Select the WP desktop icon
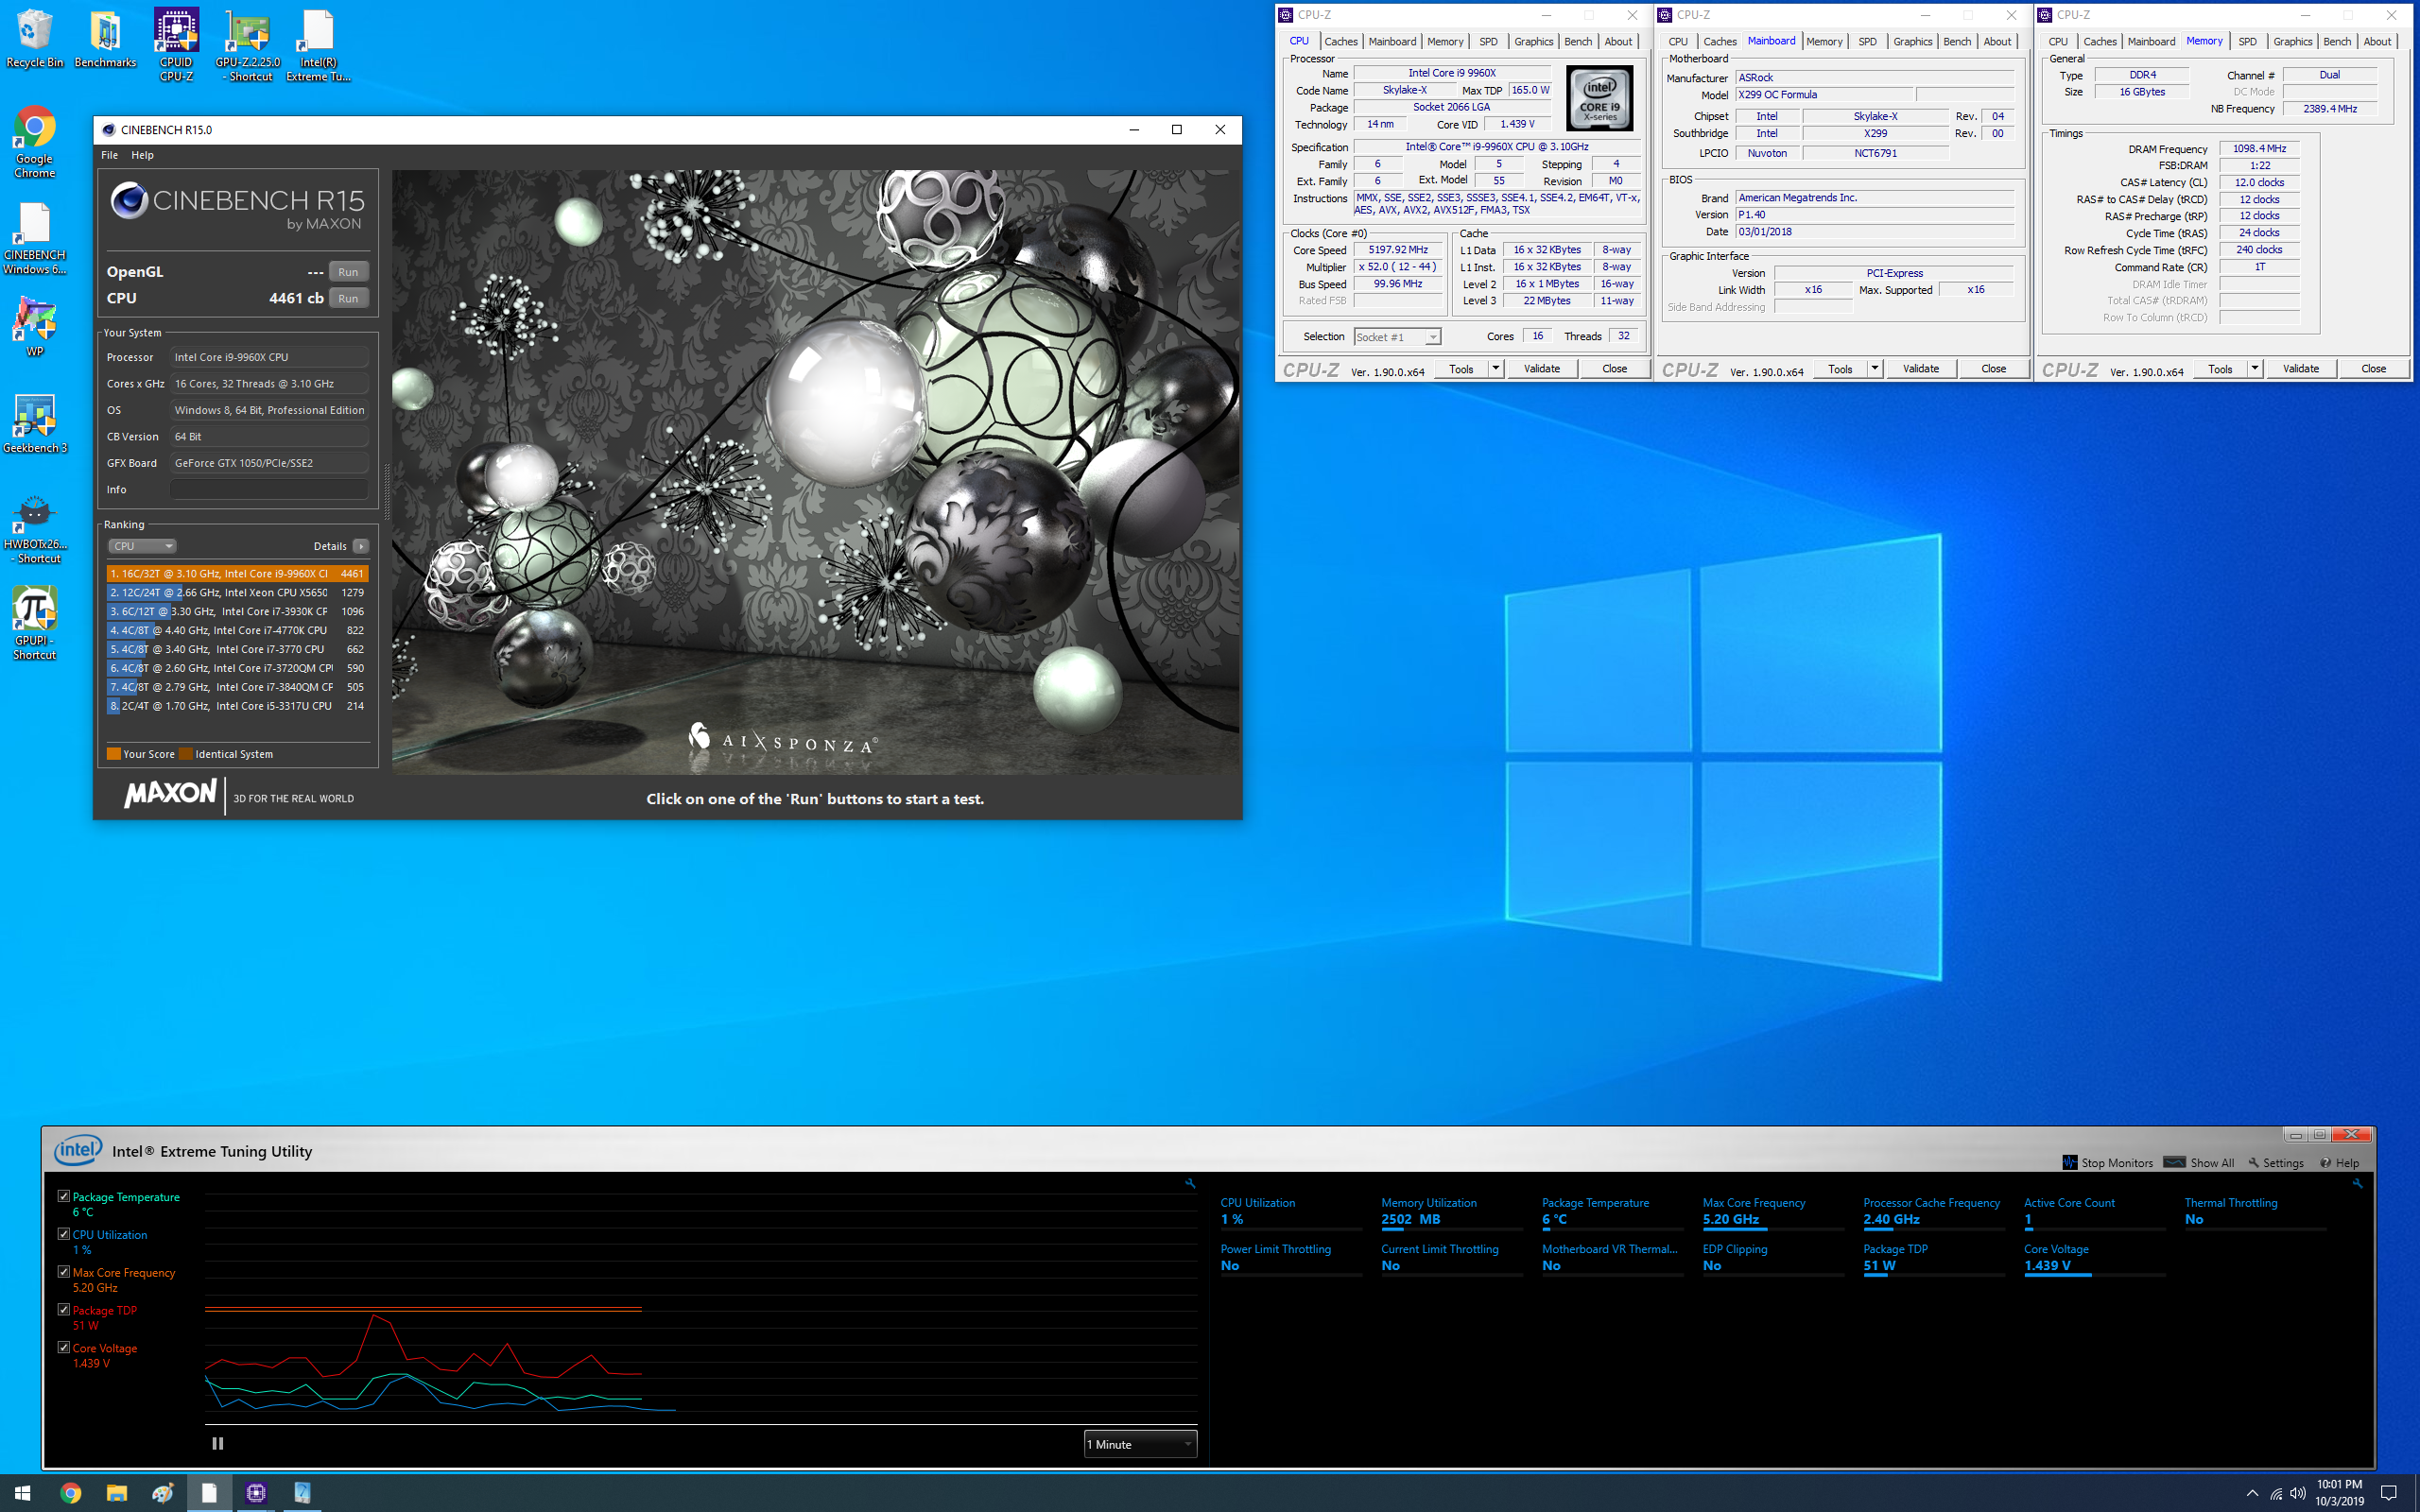The height and width of the screenshot is (1512, 2420). pyautogui.click(x=35, y=327)
